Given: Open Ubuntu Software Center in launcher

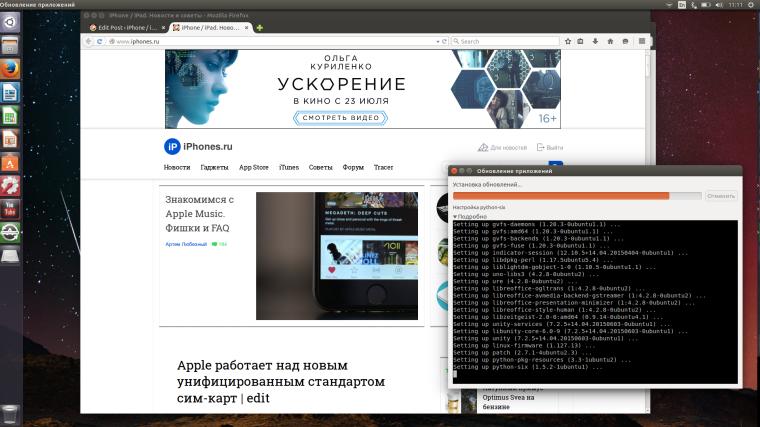Looking at the screenshot, I should point(10,163).
